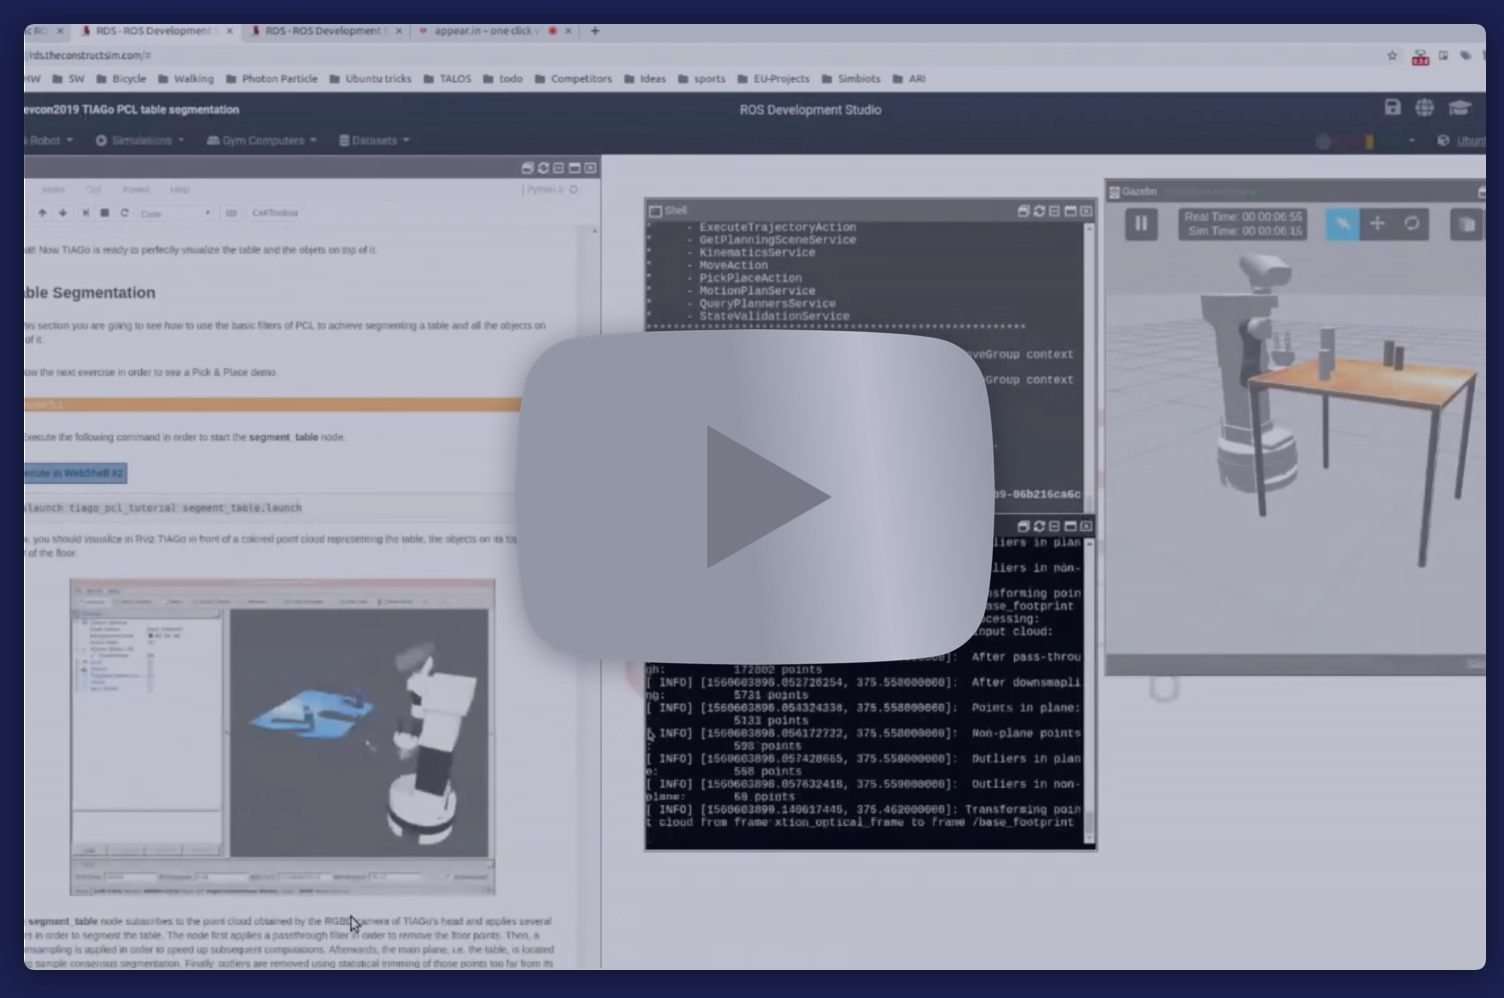Open a new browser tab with plus icon

point(595,31)
